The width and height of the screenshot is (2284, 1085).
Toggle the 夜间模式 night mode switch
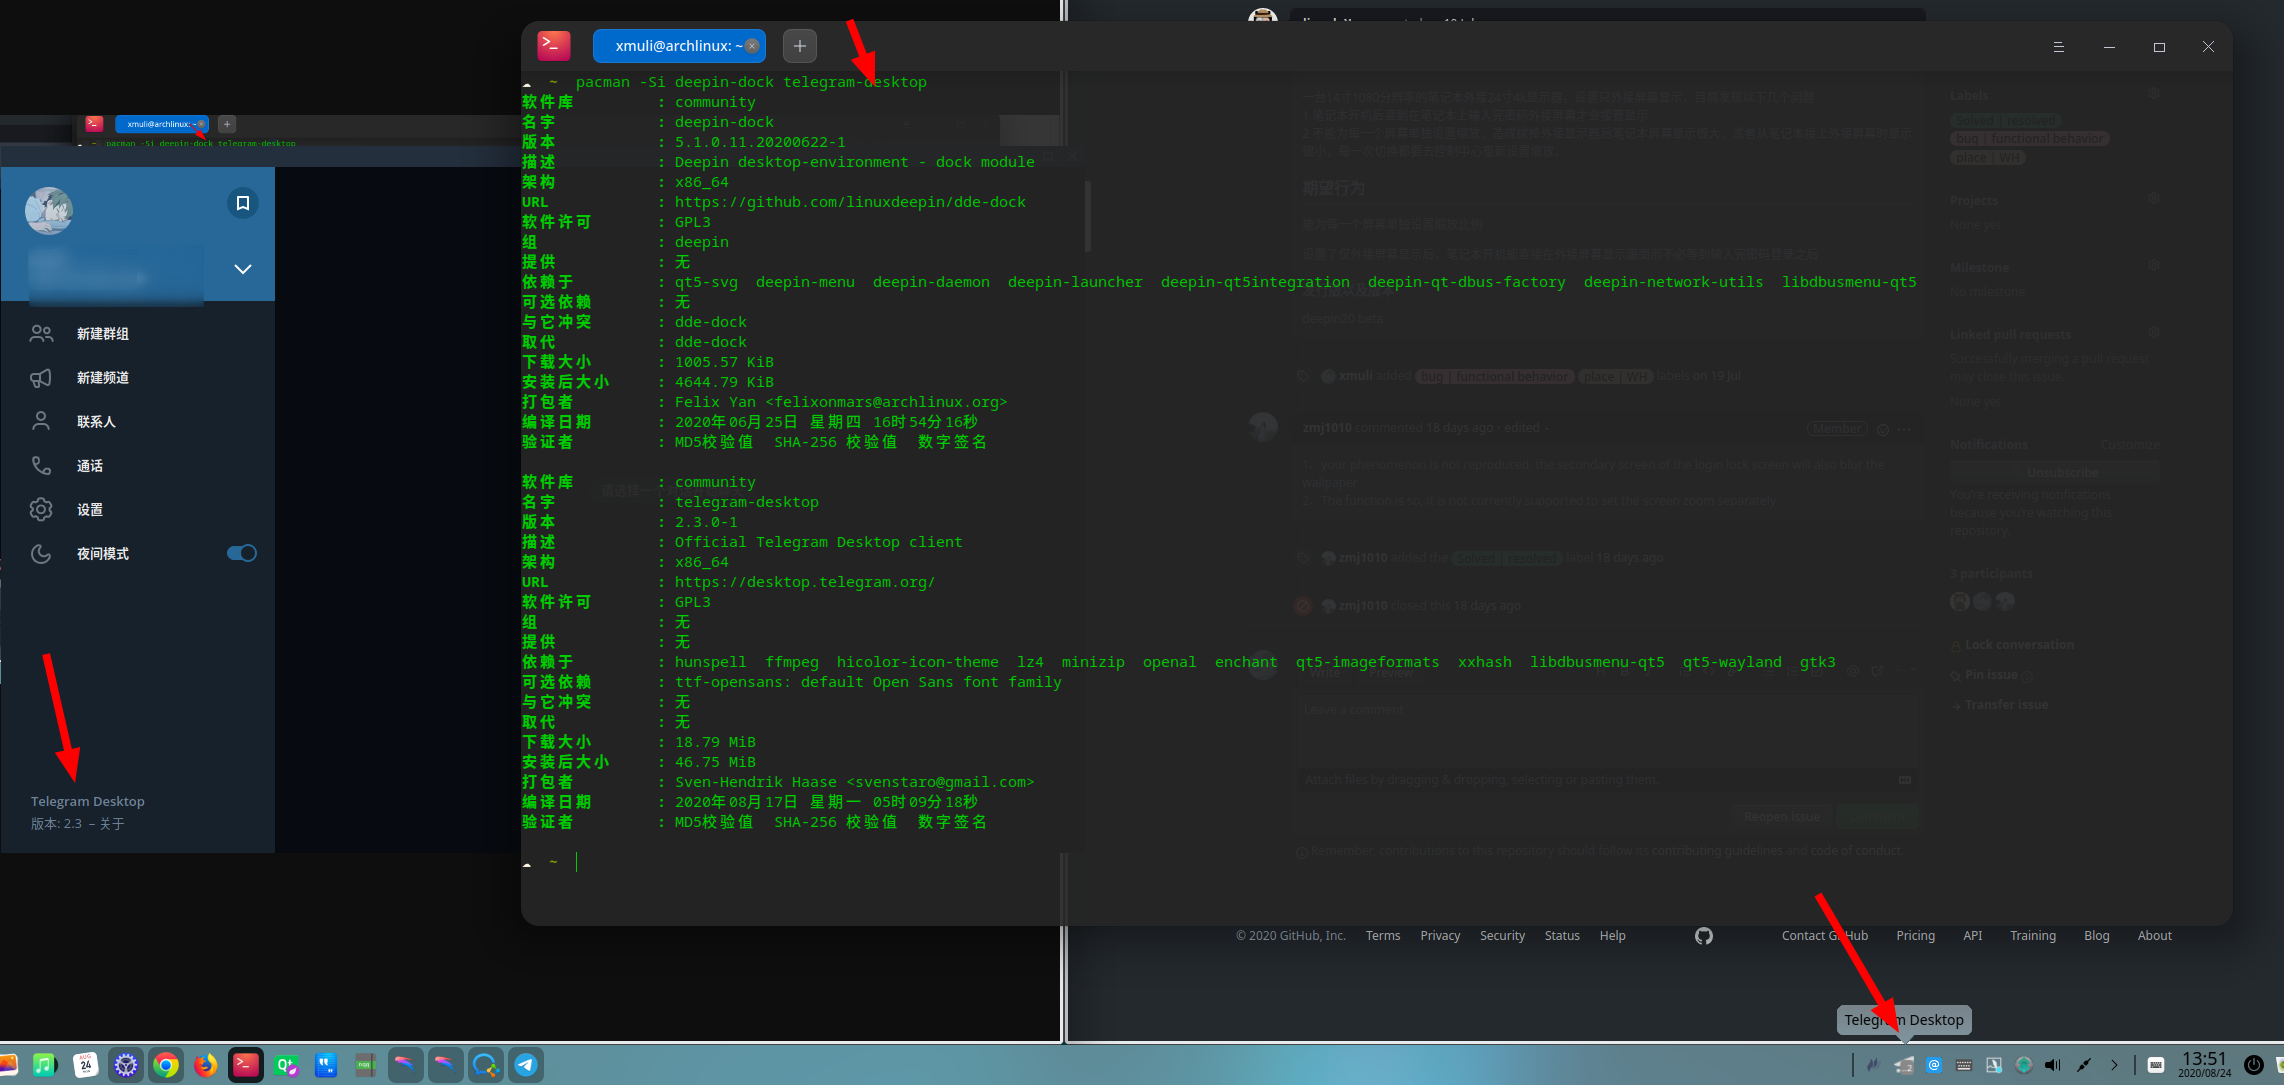pyautogui.click(x=241, y=553)
